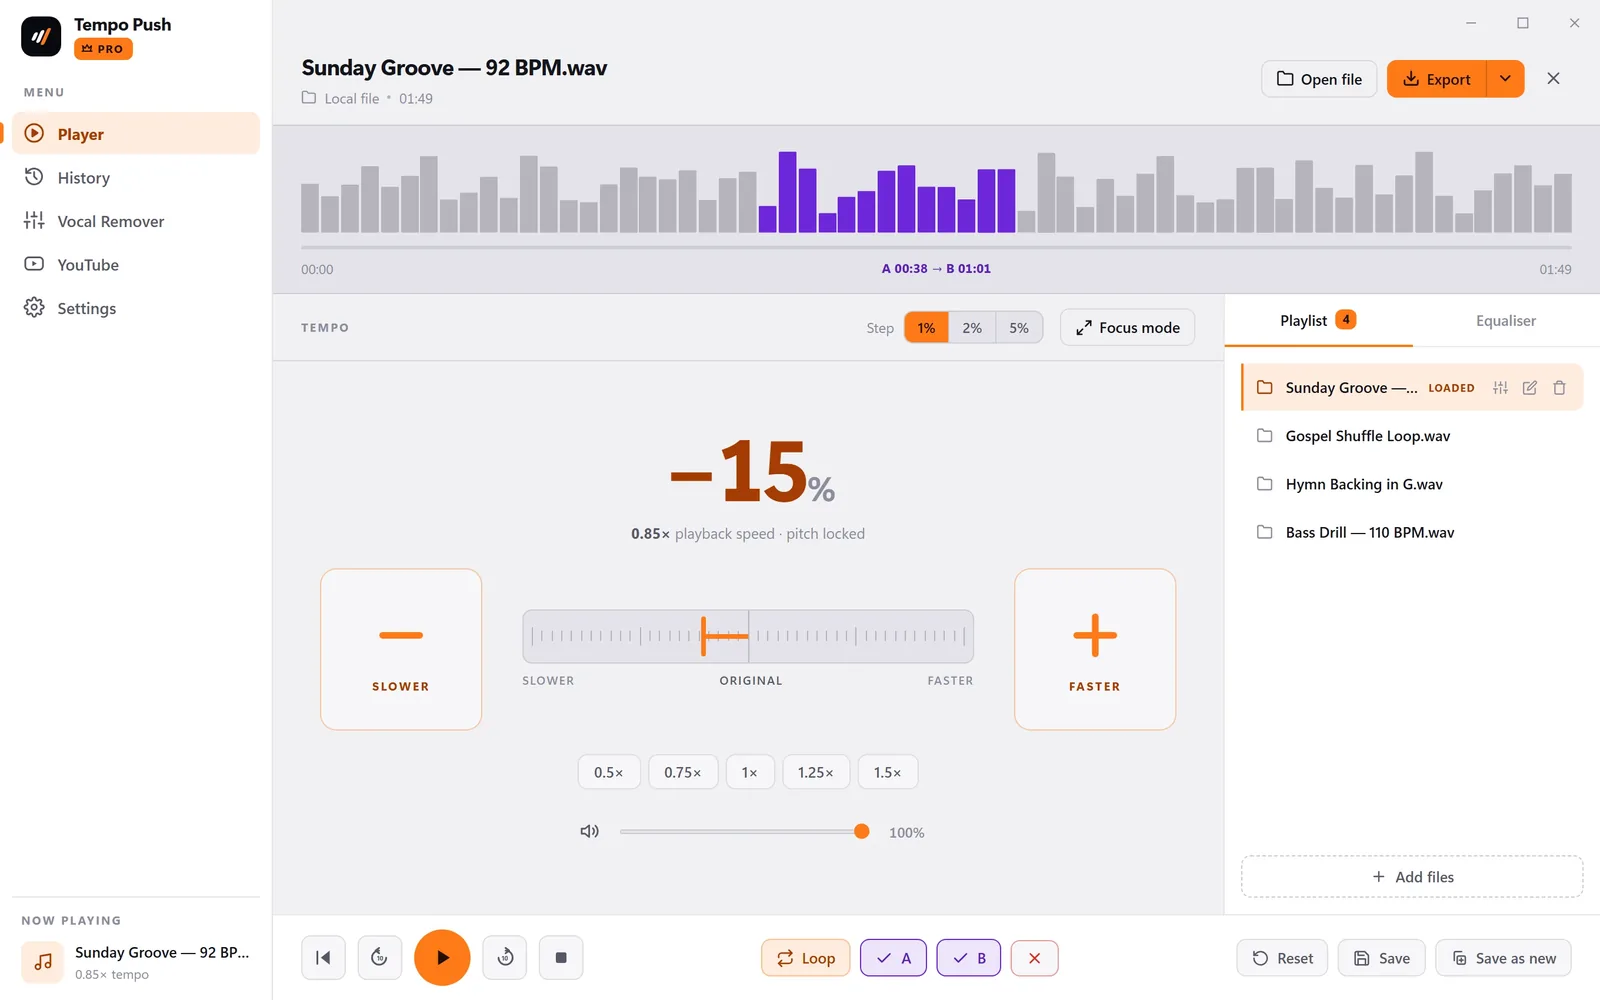Choose the 0.75× speed preset
Screen dimensions: 1600x1000
tap(683, 772)
